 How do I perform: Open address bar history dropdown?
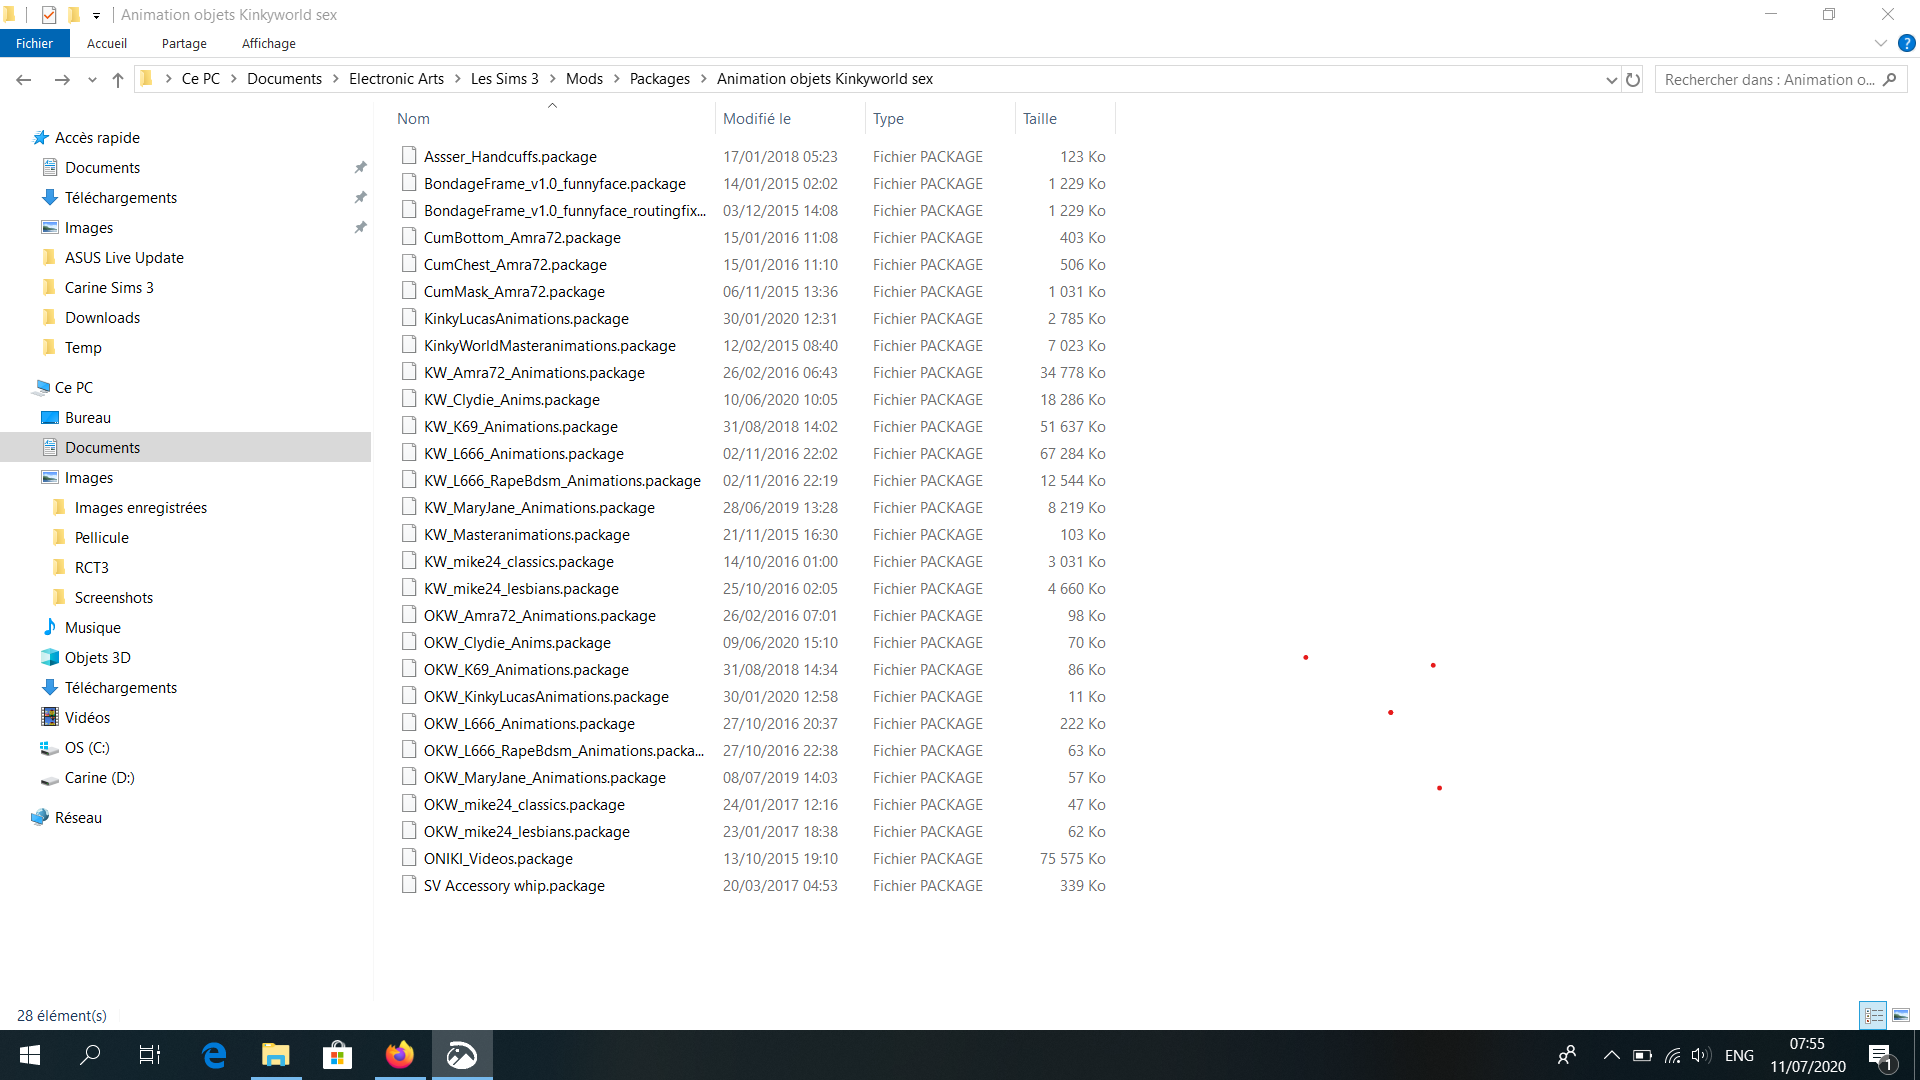coord(1611,80)
